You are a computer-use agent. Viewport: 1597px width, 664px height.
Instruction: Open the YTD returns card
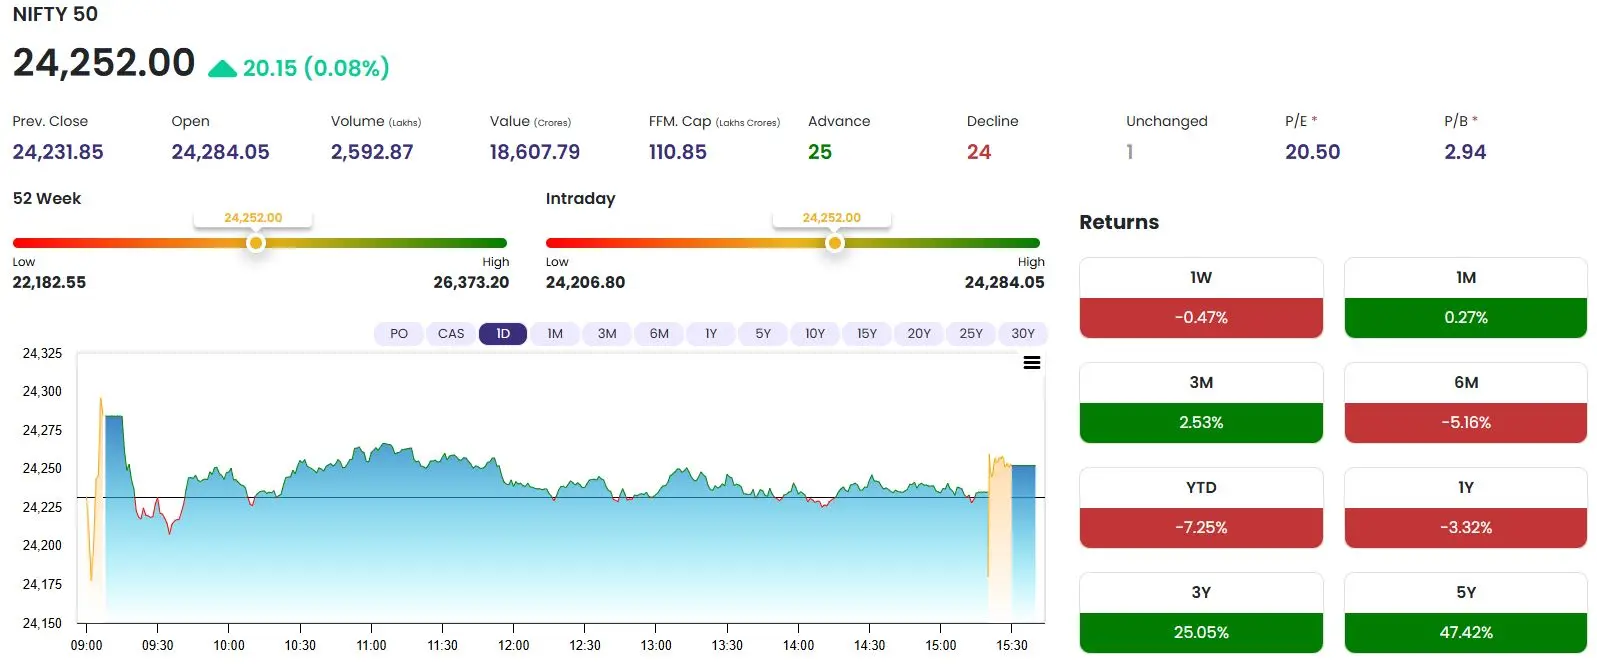click(x=1201, y=508)
